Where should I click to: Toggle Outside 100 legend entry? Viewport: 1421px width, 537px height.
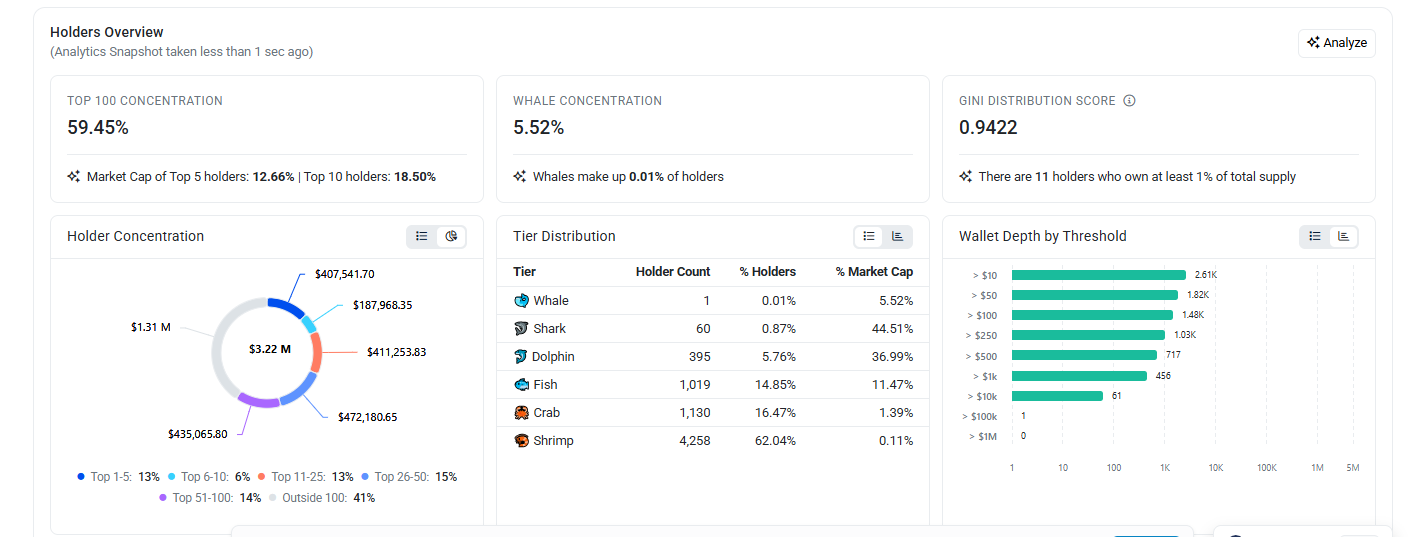tap(322, 498)
